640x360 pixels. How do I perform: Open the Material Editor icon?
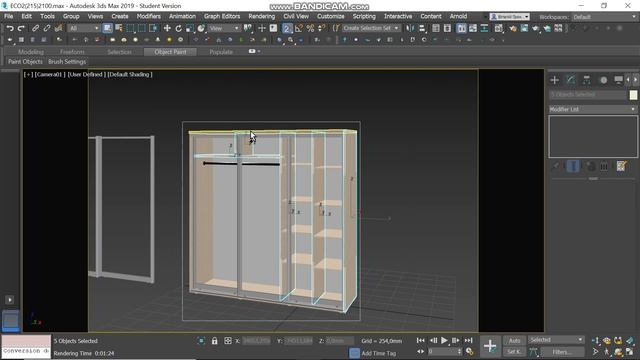click(x=498, y=28)
